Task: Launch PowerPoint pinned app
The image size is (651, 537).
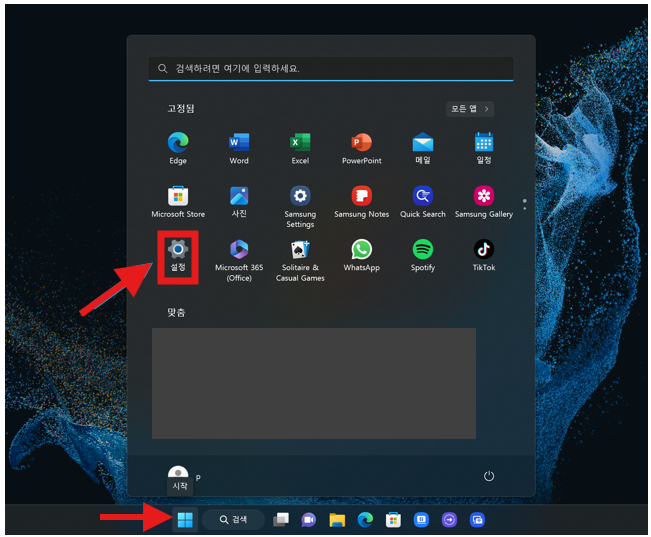Action: click(x=361, y=148)
